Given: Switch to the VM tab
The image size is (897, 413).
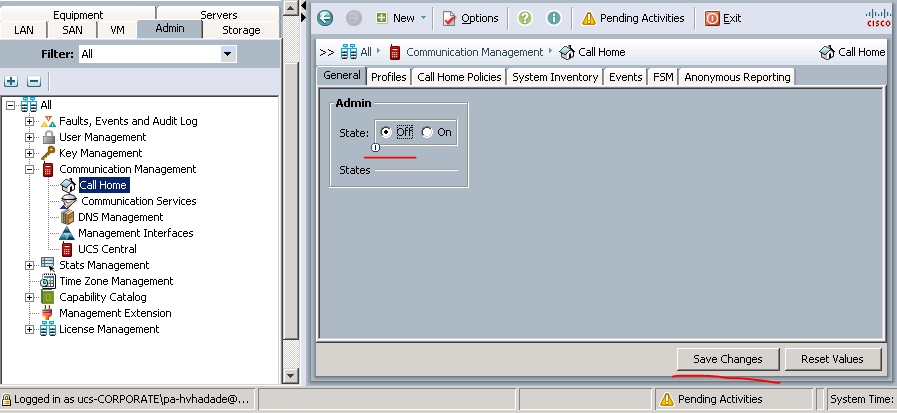Looking at the screenshot, I should [x=117, y=30].
